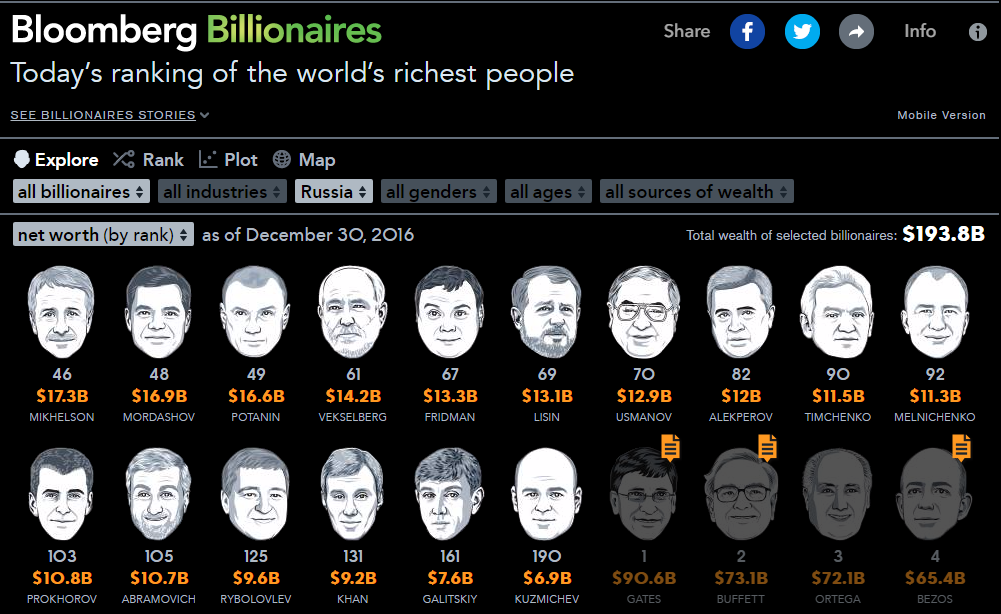Click the Twitter share icon
Screen dimensions: 1001x614
click(802, 31)
